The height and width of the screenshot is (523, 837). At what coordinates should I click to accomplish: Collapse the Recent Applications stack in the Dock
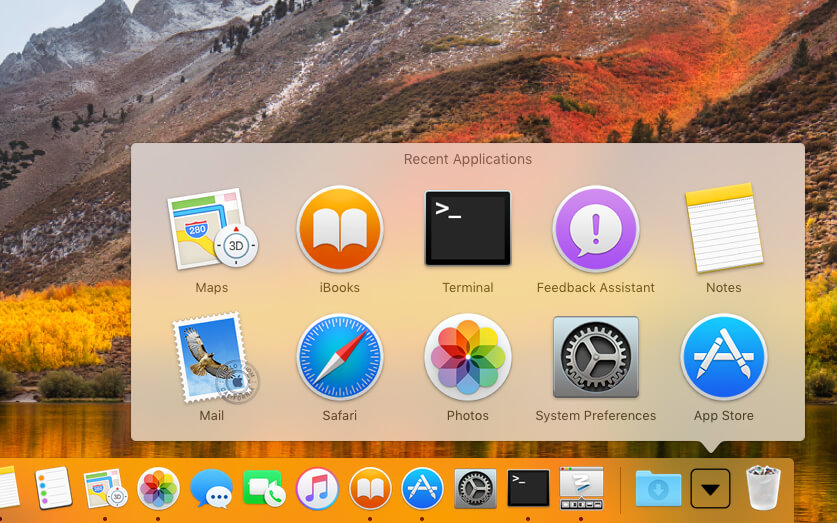[710, 489]
